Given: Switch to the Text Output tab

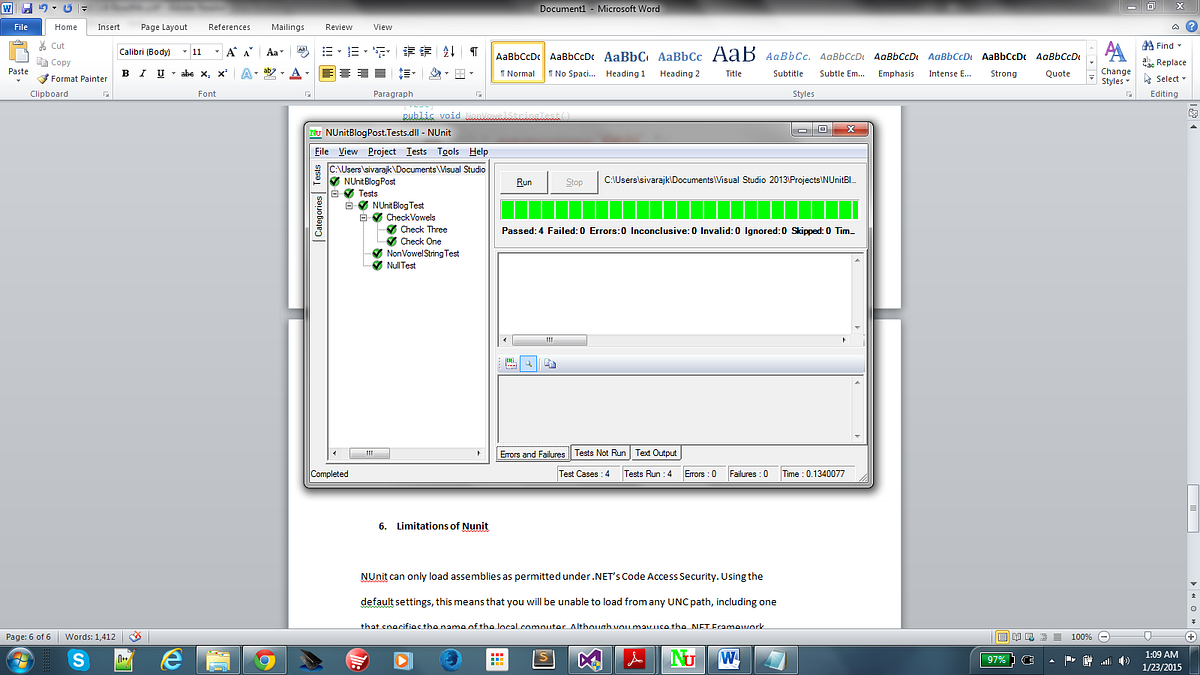Looking at the screenshot, I should coord(656,453).
